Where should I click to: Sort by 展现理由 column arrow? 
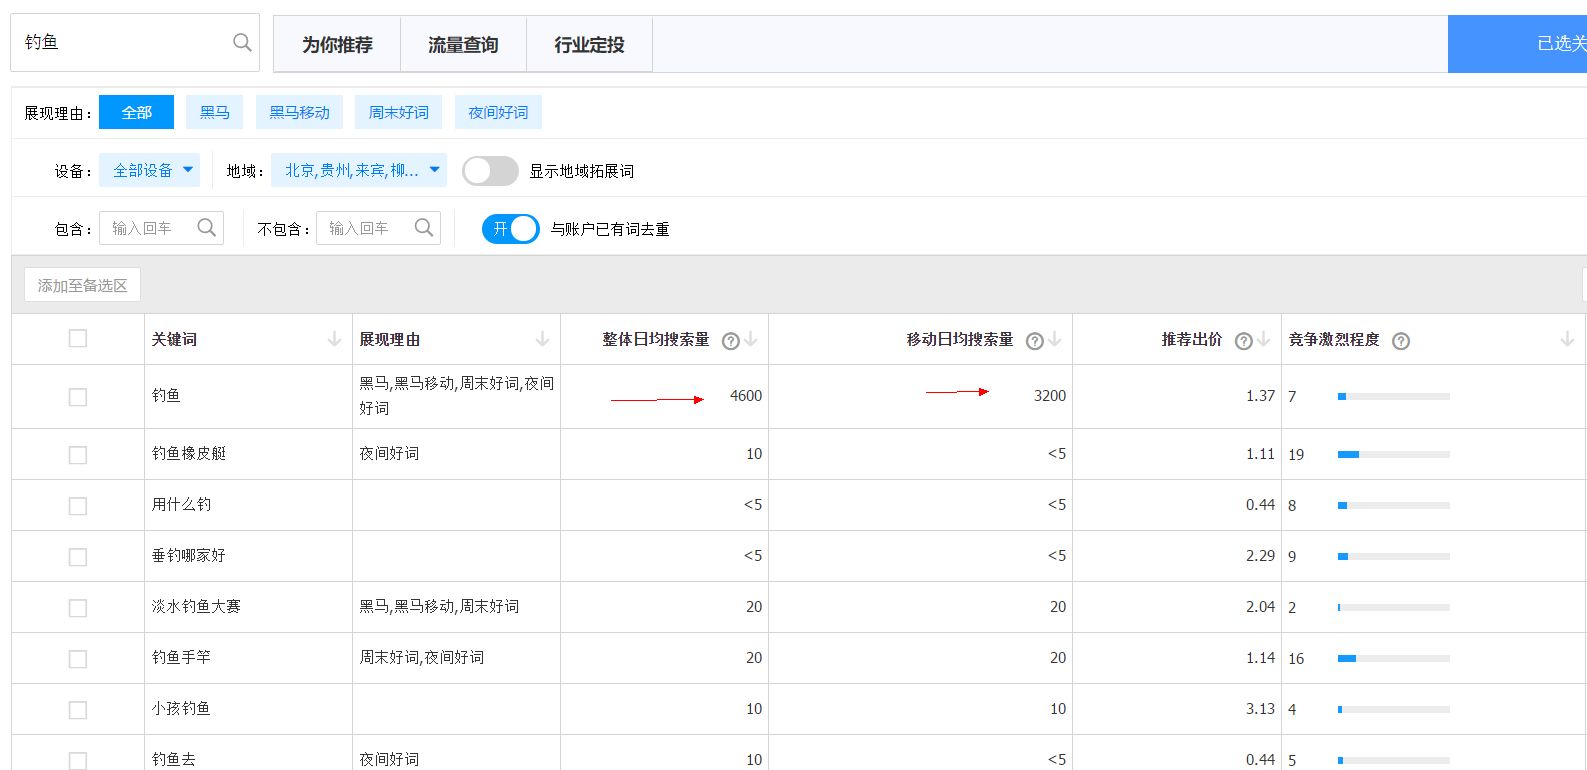pos(542,340)
